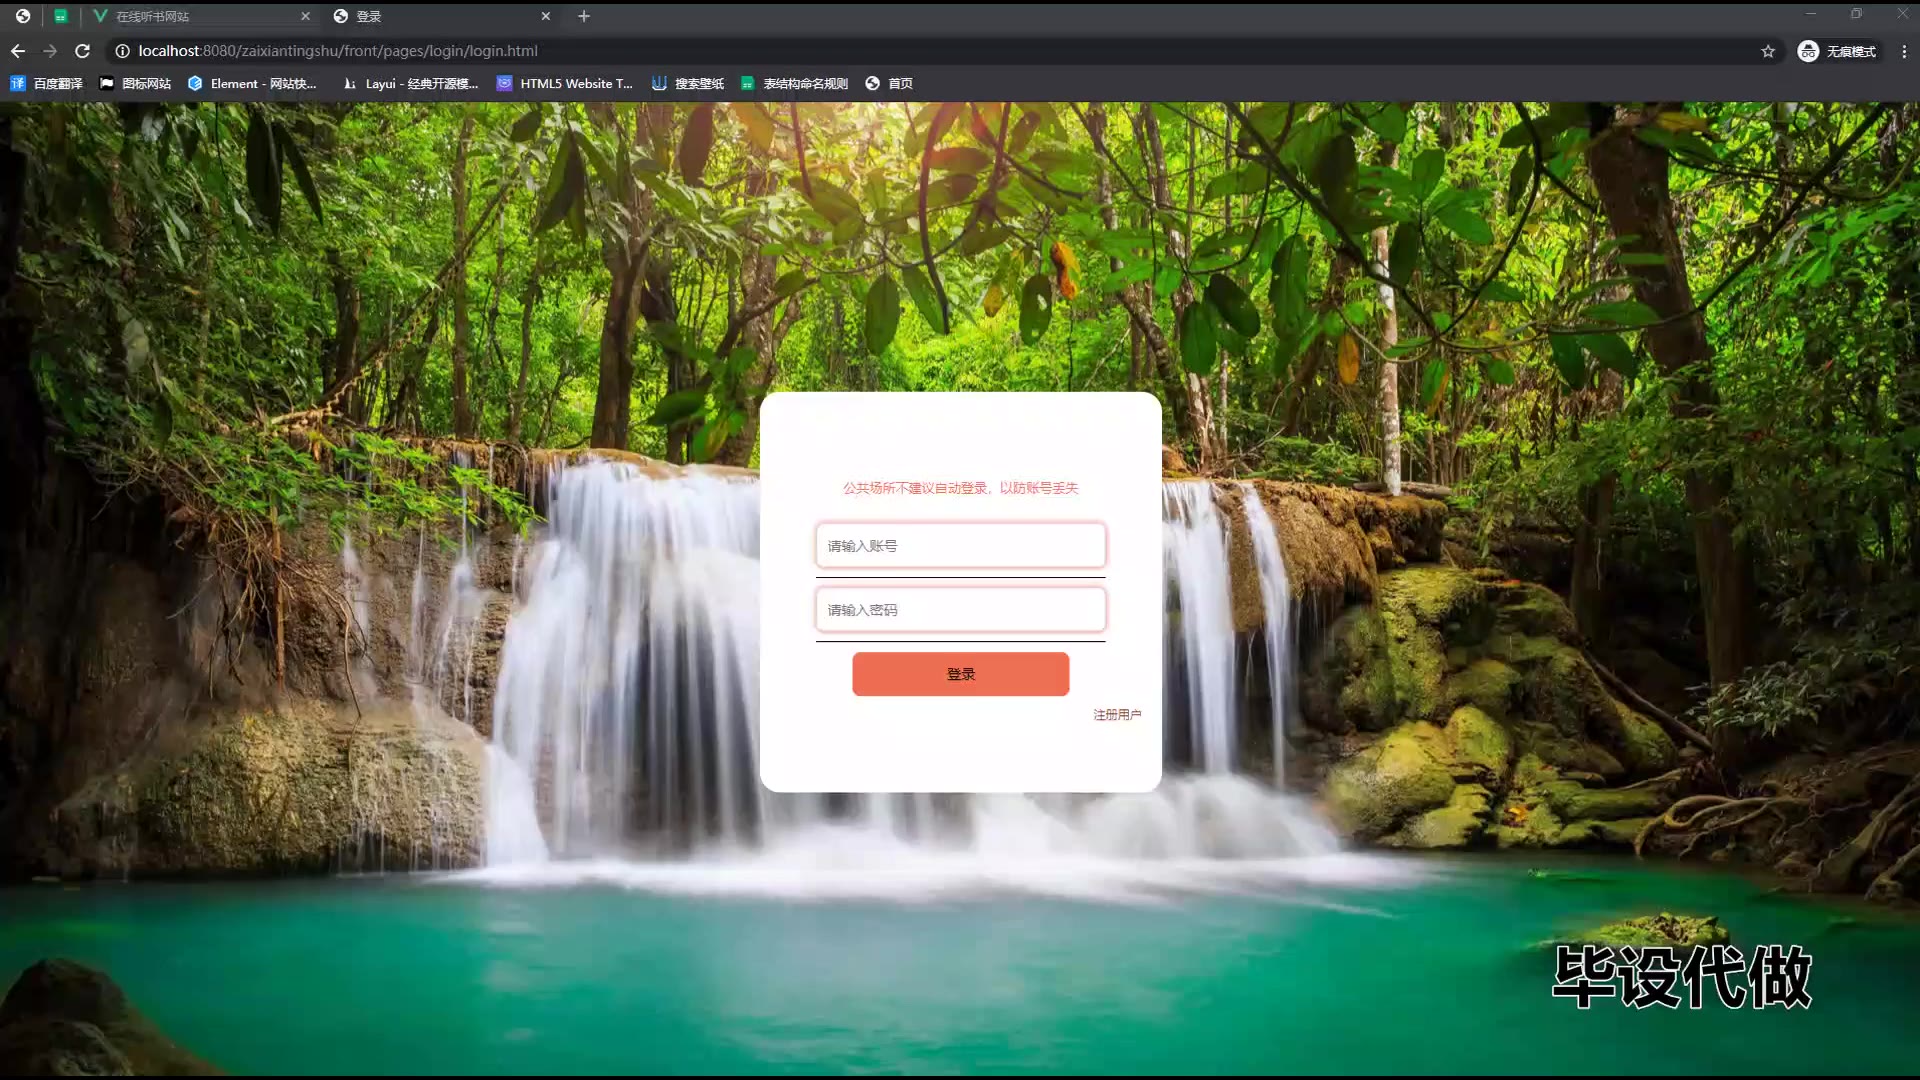This screenshot has width=1920, height=1080.
Task: Open the 表结构命名规则 bookmark
Action: click(794, 83)
